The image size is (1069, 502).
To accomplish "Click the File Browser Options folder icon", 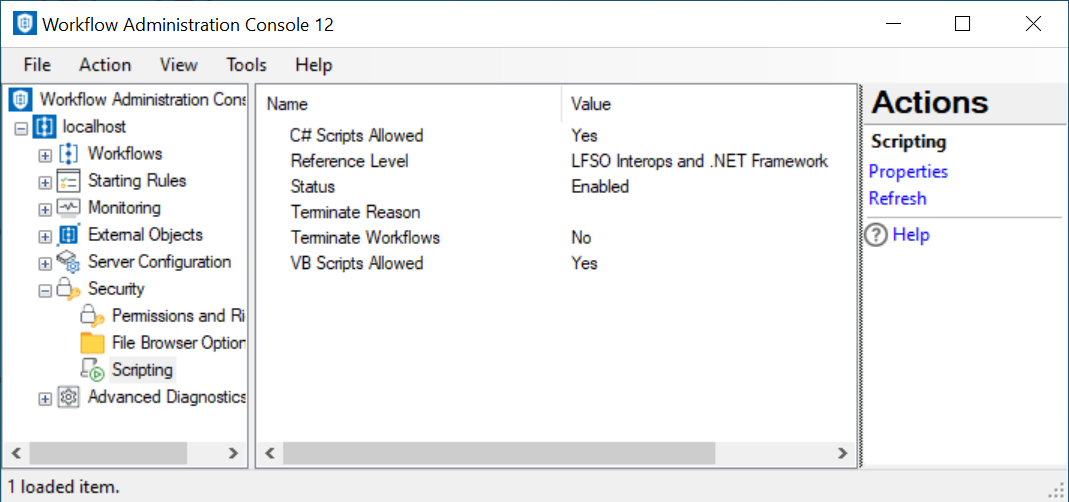I will coord(92,343).
